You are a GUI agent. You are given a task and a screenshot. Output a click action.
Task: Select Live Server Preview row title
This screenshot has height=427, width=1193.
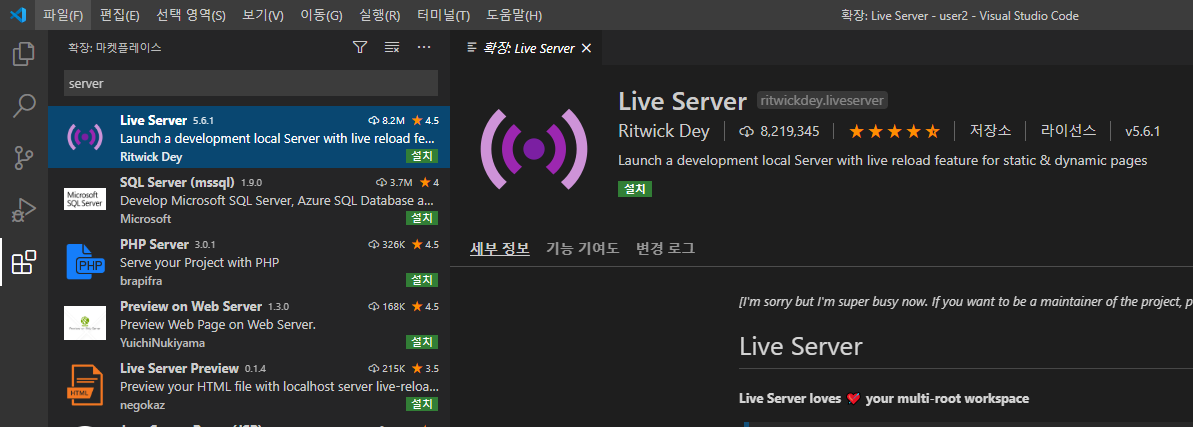coord(180,368)
